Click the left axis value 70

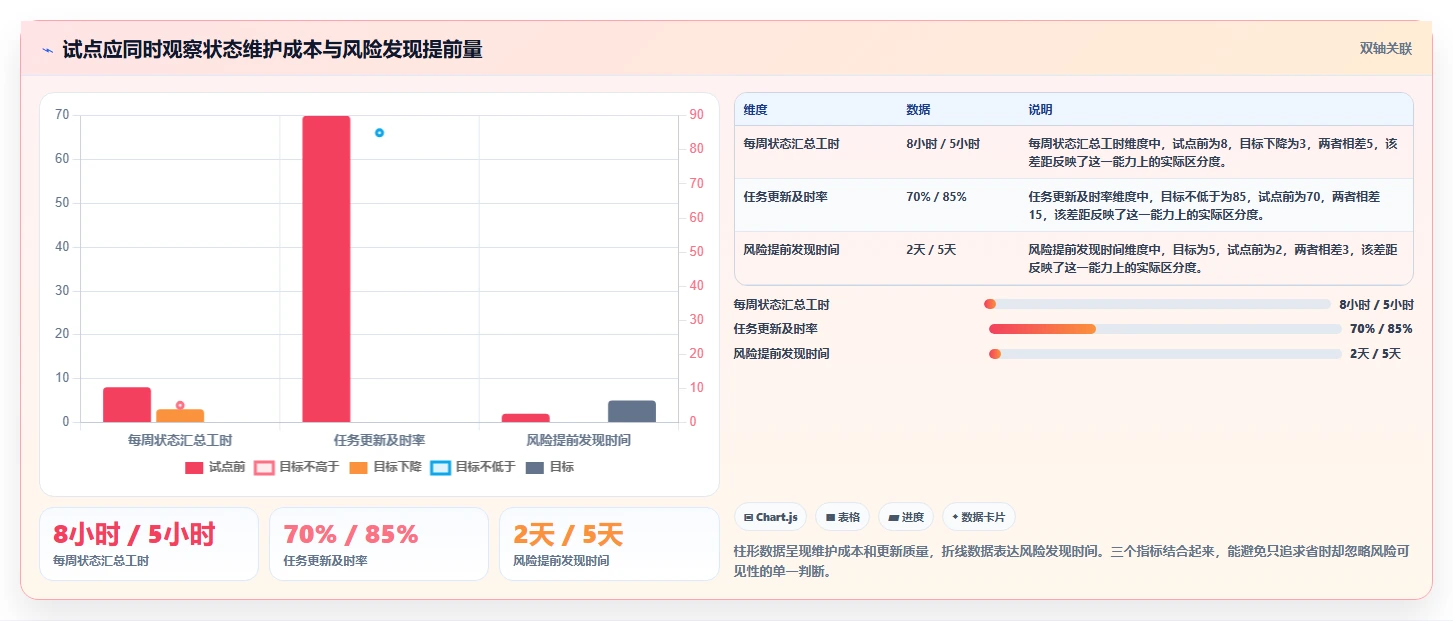click(62, 115)
